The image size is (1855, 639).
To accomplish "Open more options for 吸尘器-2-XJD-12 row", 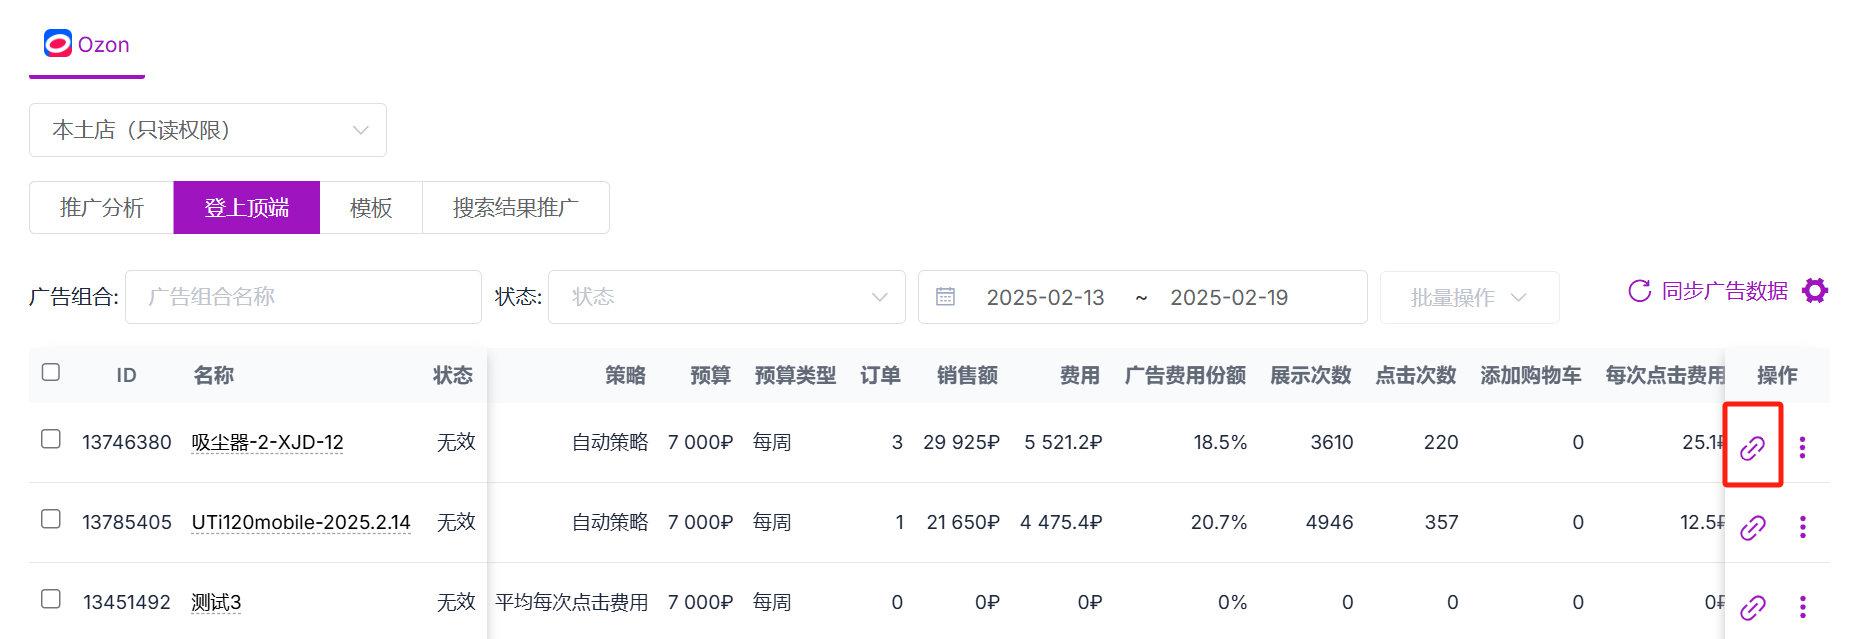I will (x=1802, y=447).
